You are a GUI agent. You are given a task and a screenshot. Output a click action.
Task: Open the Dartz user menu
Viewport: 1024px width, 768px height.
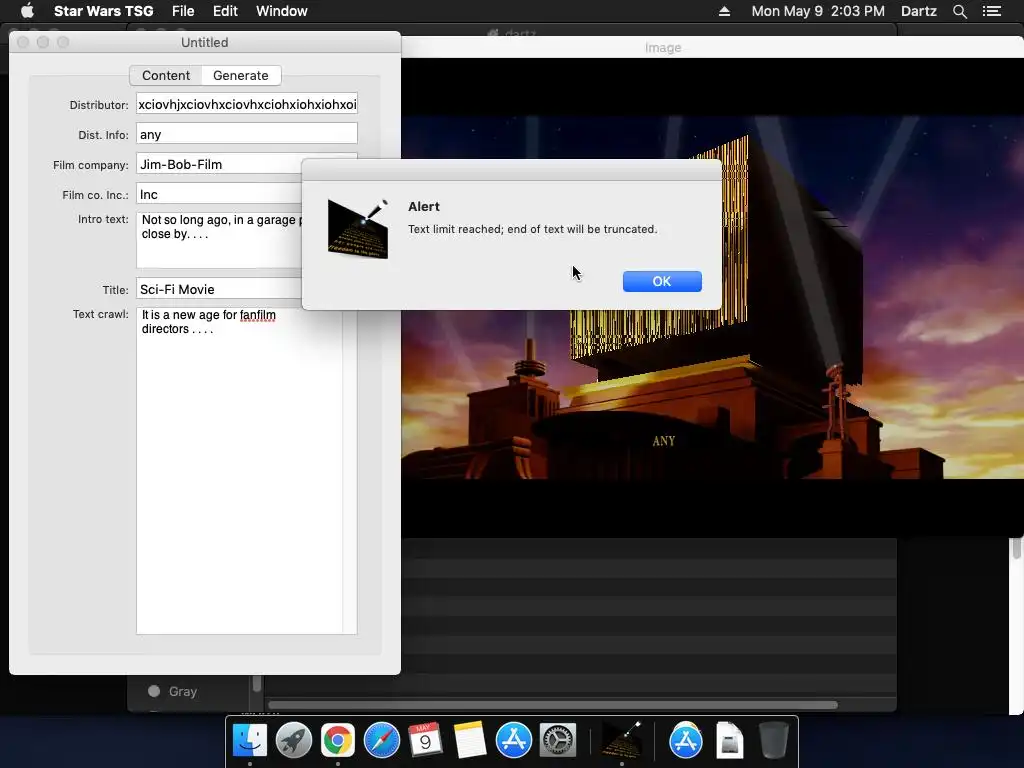(918, 11)
